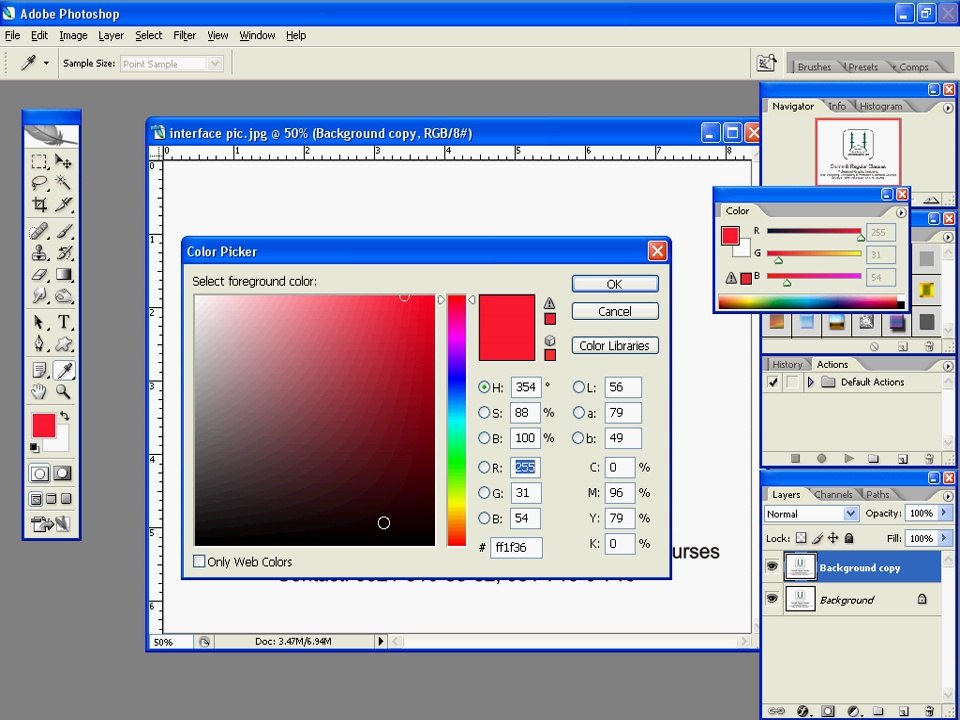960x720 pixels.
Task: Activate the Type tool
Action: coord(63,322)
